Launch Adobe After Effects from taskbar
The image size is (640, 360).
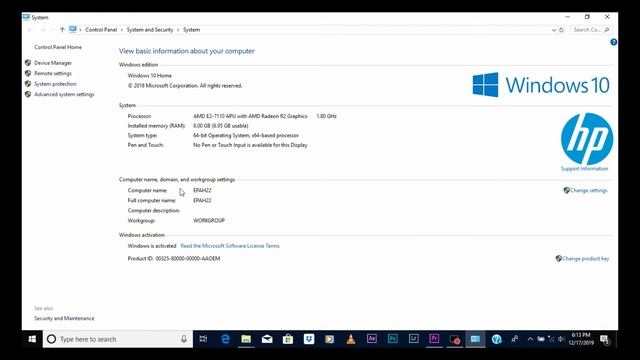(x=371, y=339)
